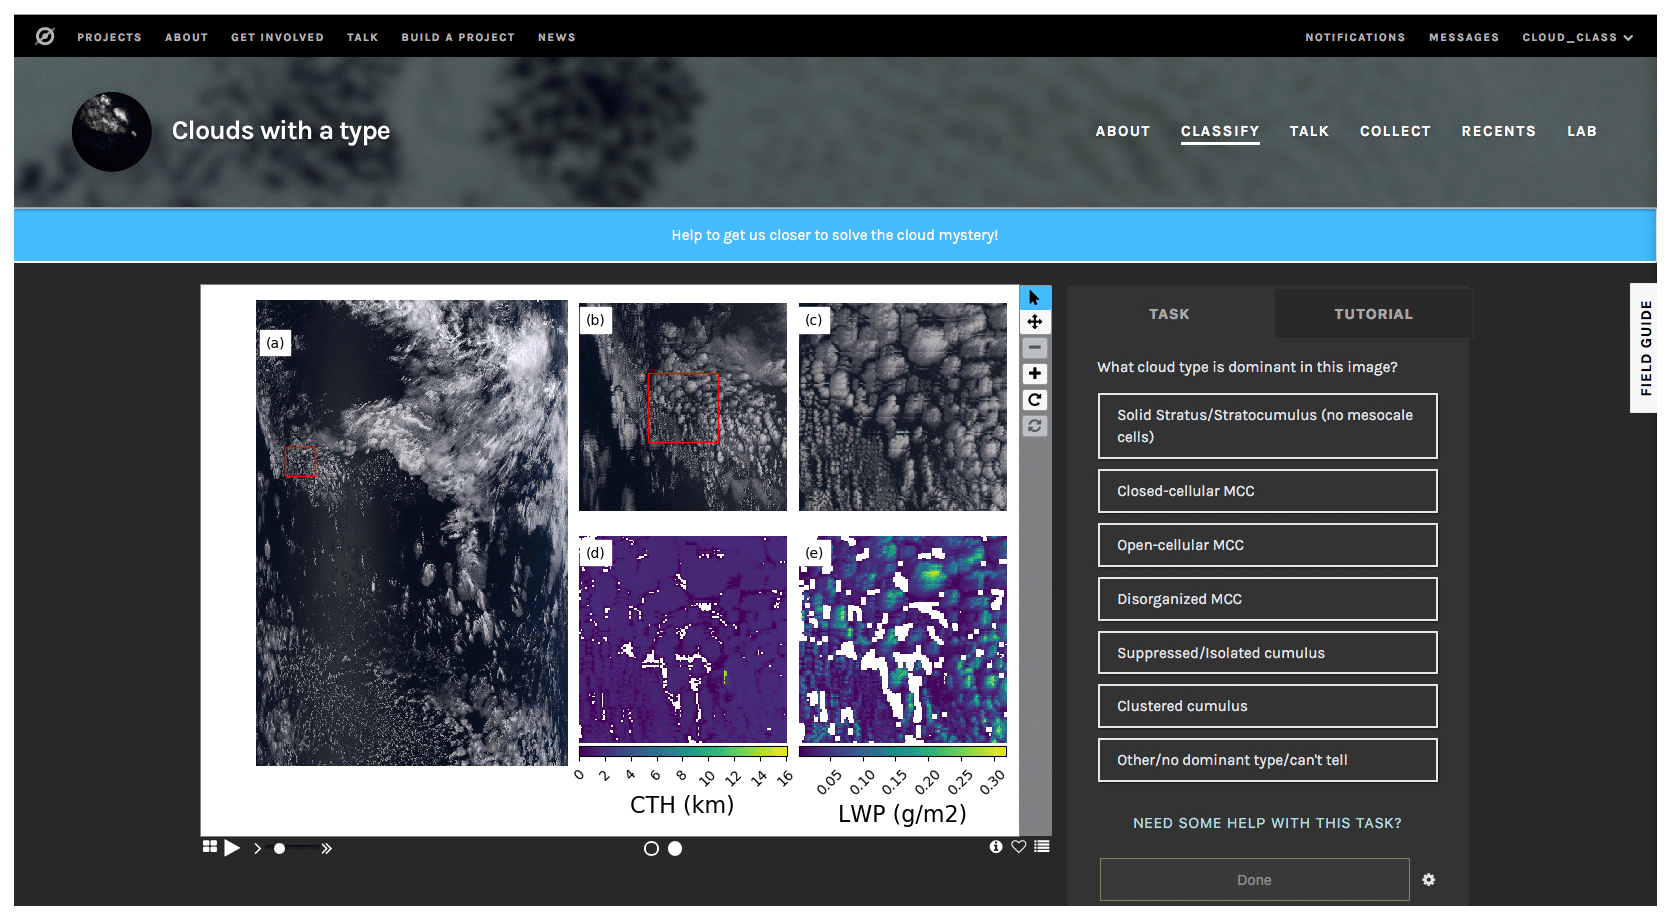Choose the Closed-cellular MCC answer
Viewport: 1671px width, 920px height.
point(1266,491)
